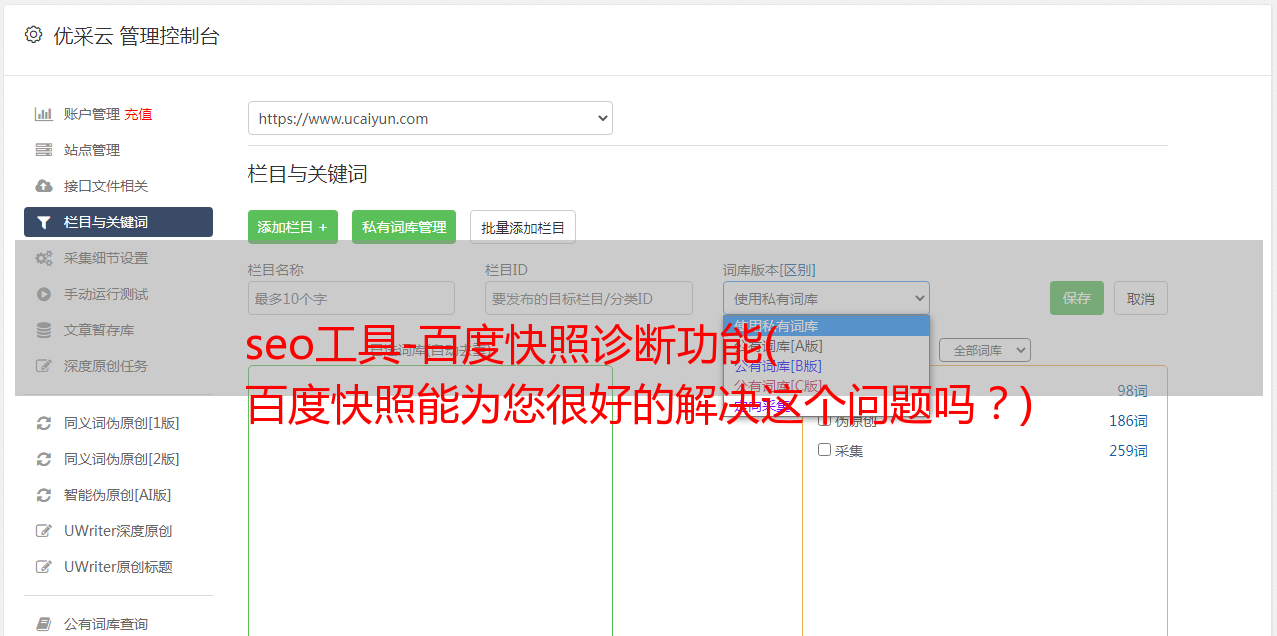Tick the 采集 checkbox
Screen dimensions: 1277x636
click(x=825, y=450)
